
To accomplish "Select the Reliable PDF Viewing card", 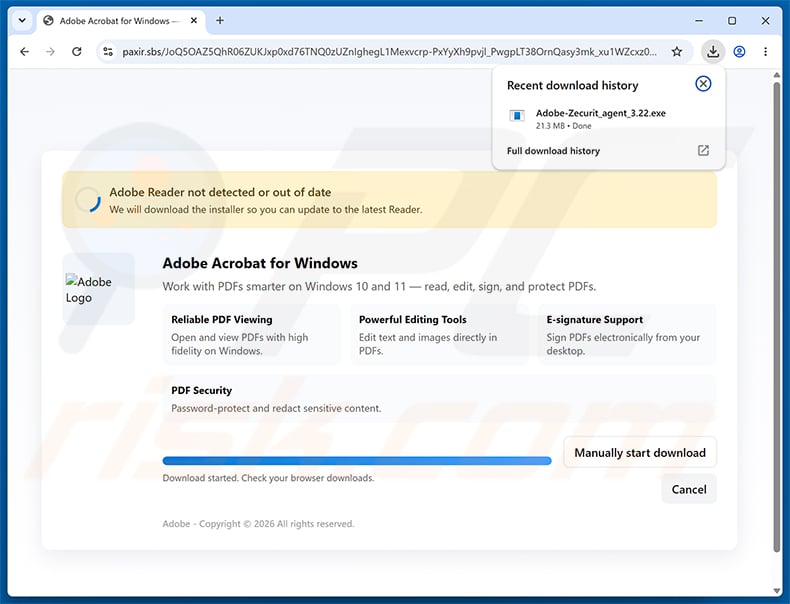I will coord(251,334).
